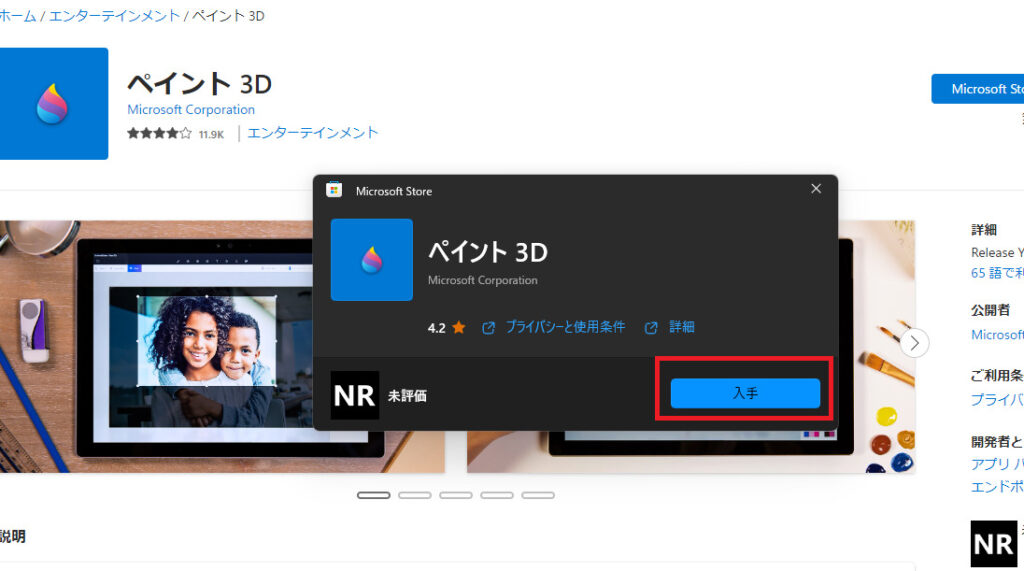Click the 未評価 label in dialog
This screenshot has width=1024, height=571.
click(408, 396)
